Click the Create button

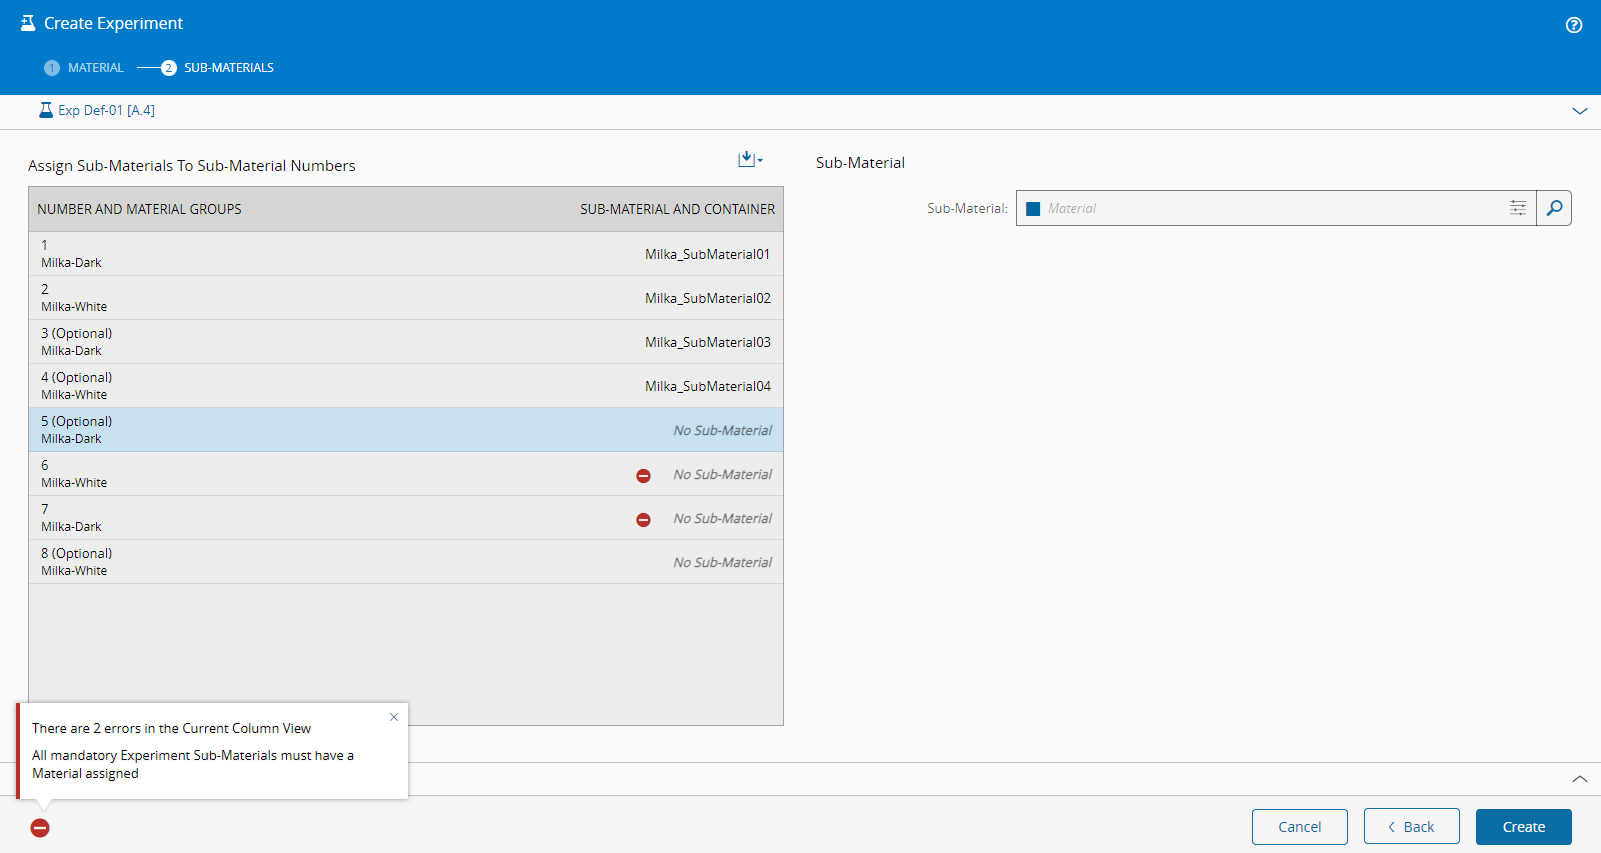coord(1523,827)
